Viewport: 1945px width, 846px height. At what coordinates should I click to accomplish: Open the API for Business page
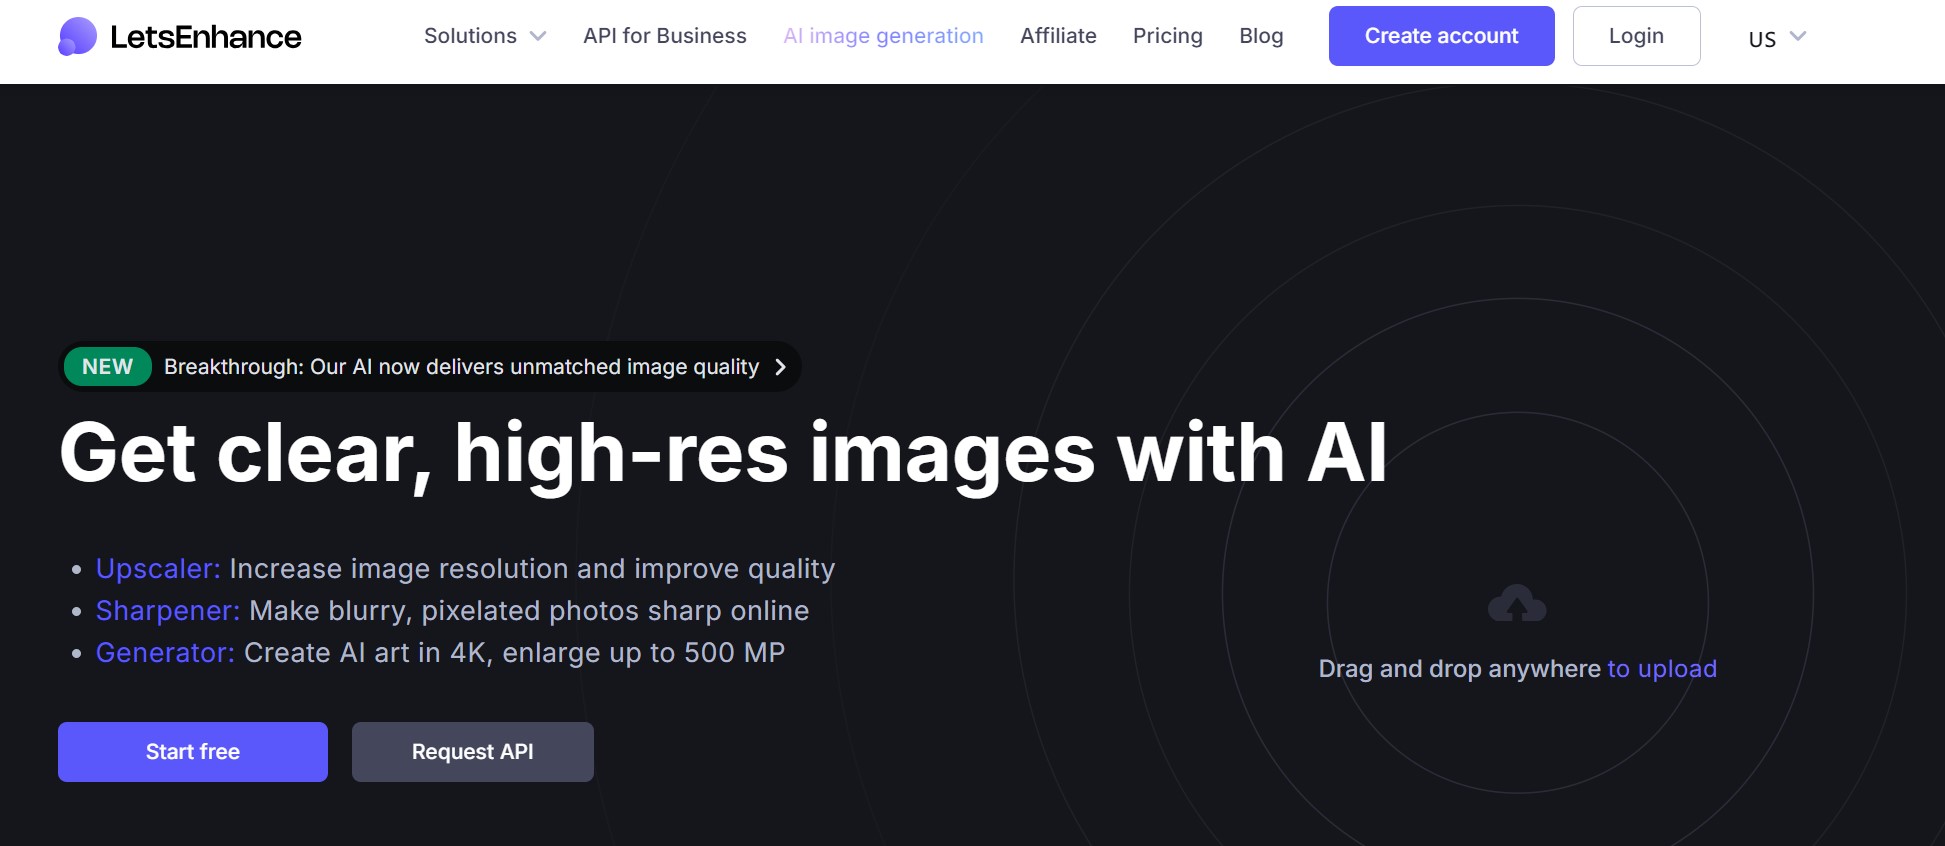pyautogui.click(x=664, y=36)
